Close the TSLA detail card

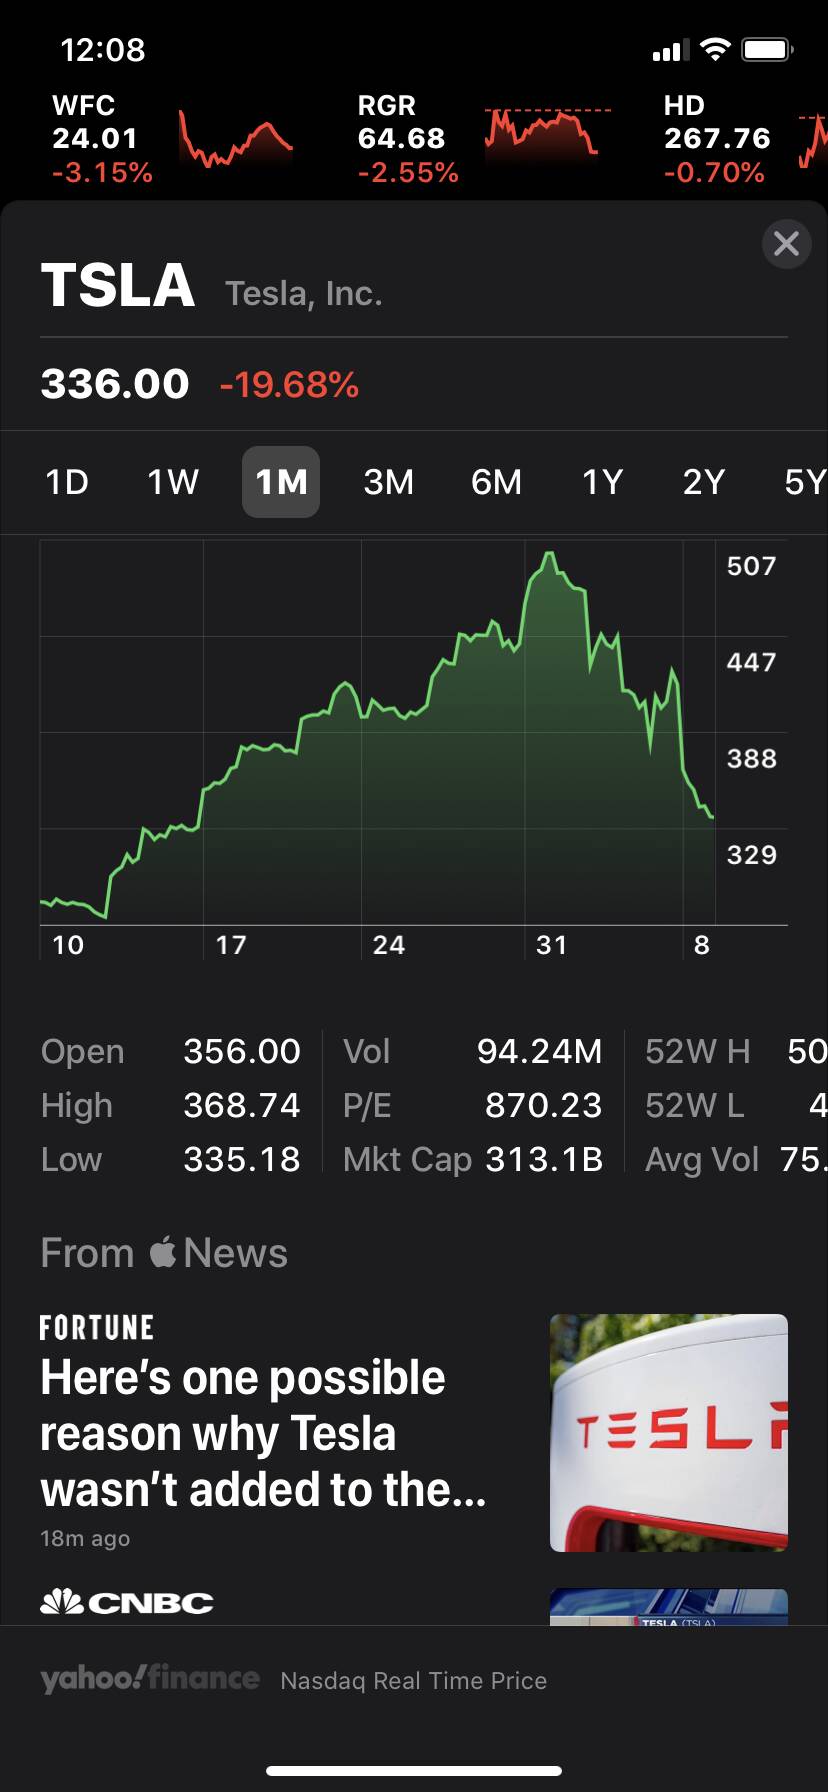click(x=786, y=243)
